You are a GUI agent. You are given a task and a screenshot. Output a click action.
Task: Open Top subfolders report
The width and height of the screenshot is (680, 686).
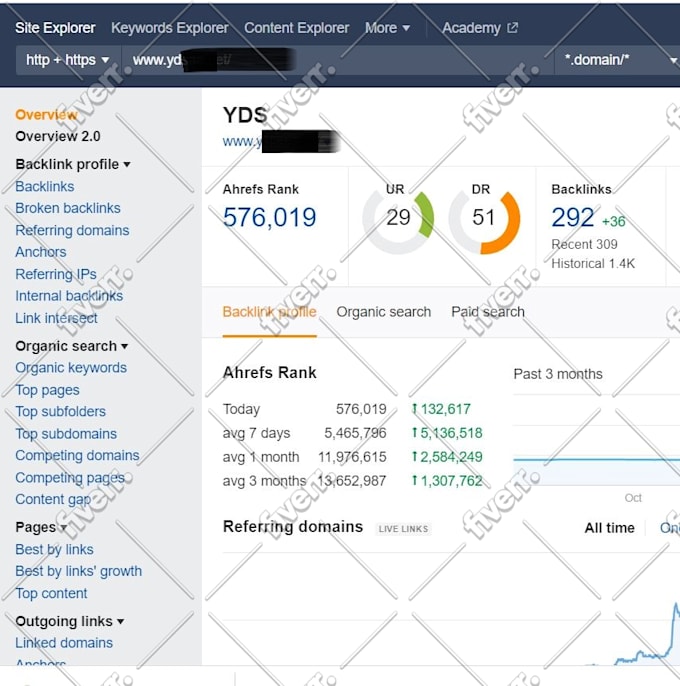pyautogui.click(x=60, y=411)
